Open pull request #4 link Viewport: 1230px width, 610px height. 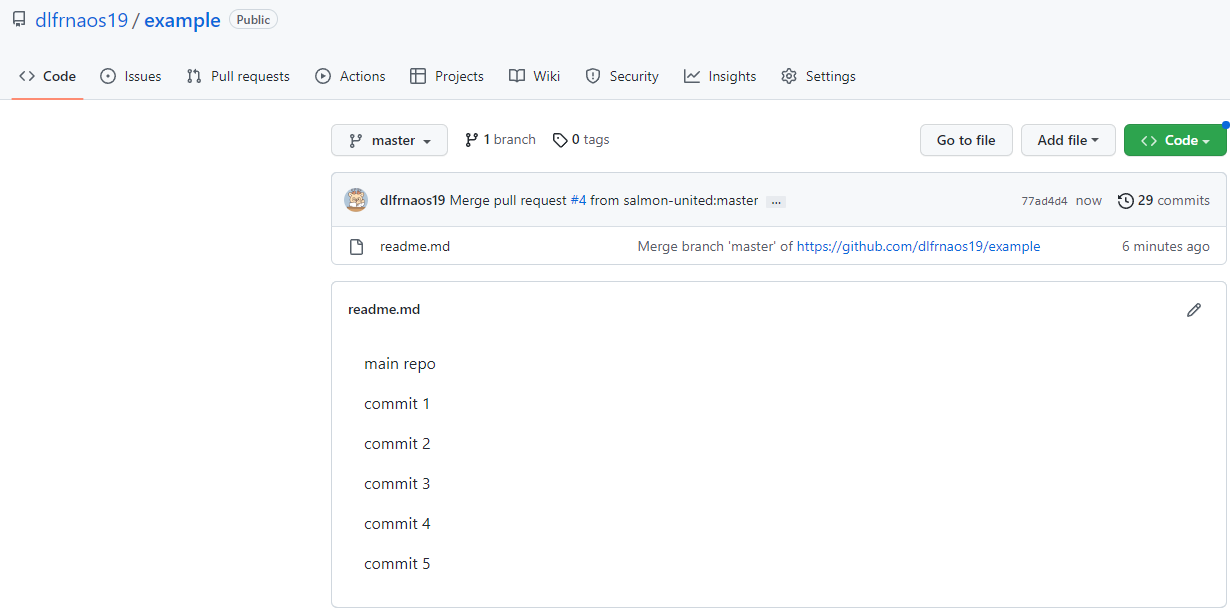(x=578, y=200)
